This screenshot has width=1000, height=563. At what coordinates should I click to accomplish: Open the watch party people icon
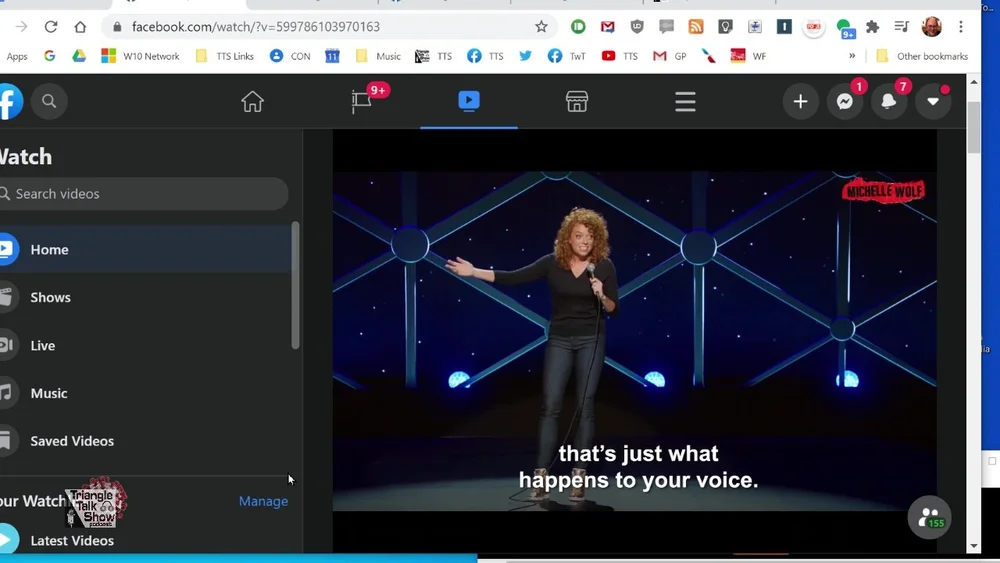[x=929, y=517]
